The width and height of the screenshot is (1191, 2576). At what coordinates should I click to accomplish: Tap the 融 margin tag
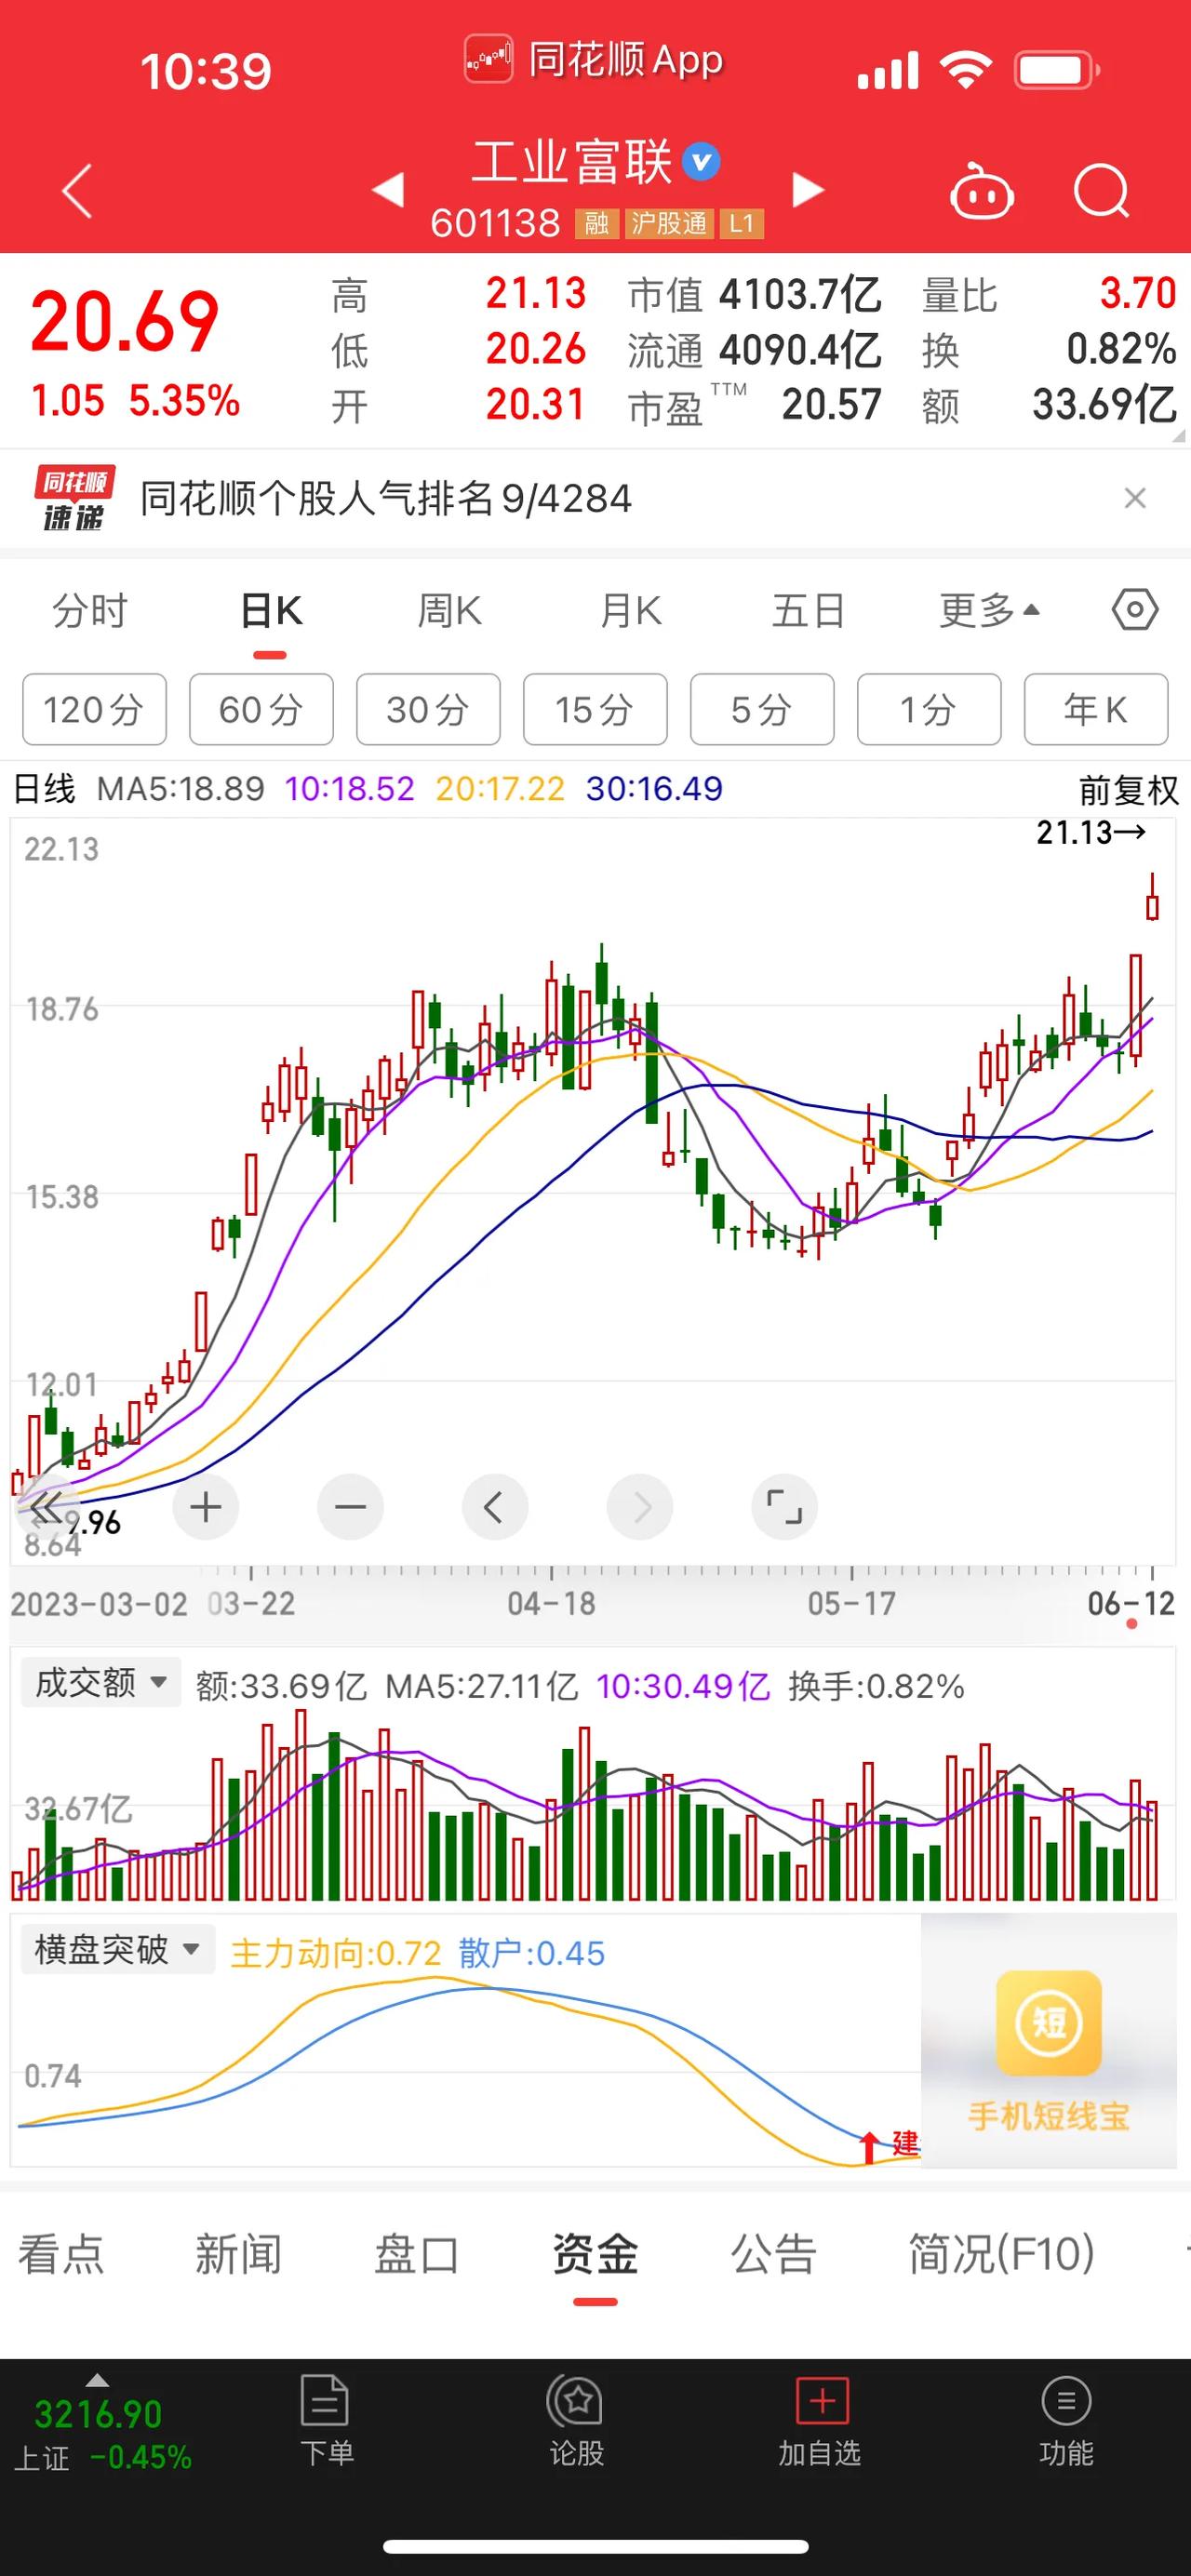(x=596, y=223)
